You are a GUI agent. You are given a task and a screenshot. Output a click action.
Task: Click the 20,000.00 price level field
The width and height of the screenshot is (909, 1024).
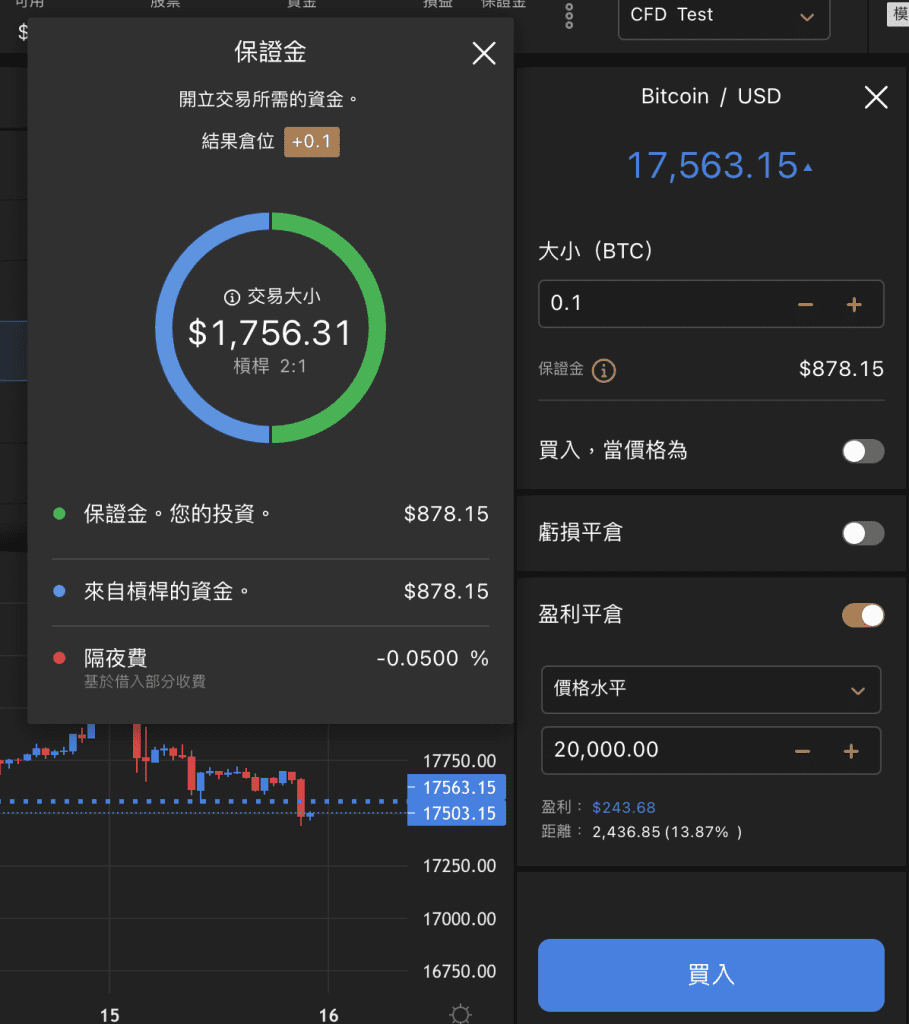click(660, 751)
